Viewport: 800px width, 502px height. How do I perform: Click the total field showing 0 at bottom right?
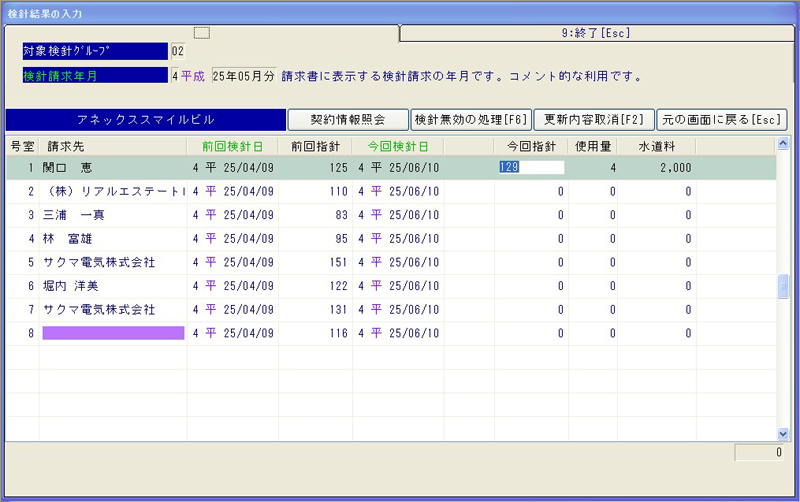(761, 453)
